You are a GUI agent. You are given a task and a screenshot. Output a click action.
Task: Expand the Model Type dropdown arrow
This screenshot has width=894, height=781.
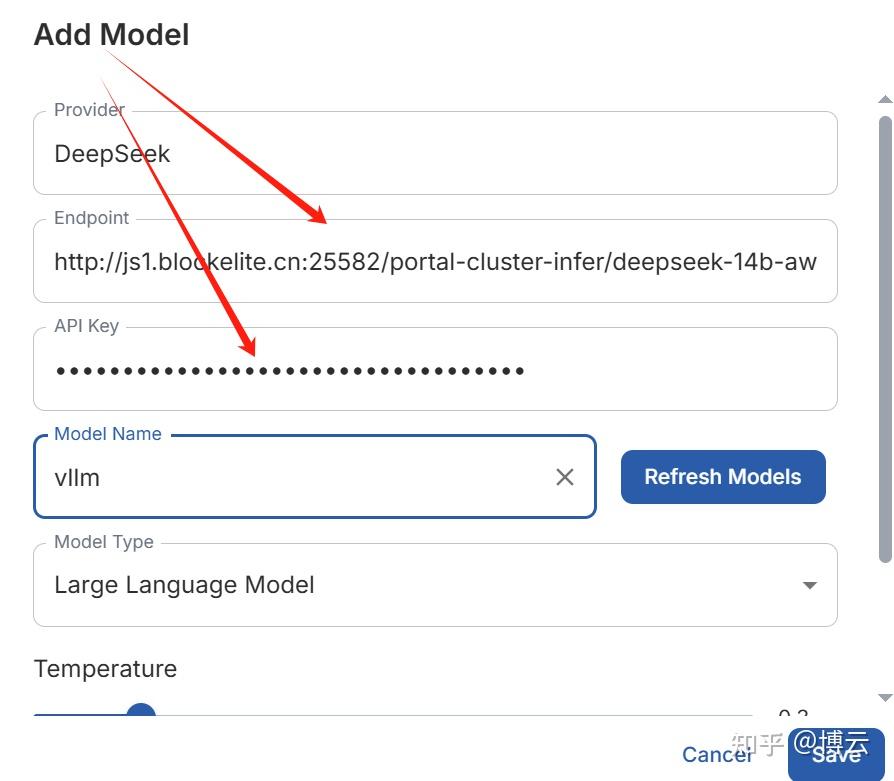[x=810, y=585]
